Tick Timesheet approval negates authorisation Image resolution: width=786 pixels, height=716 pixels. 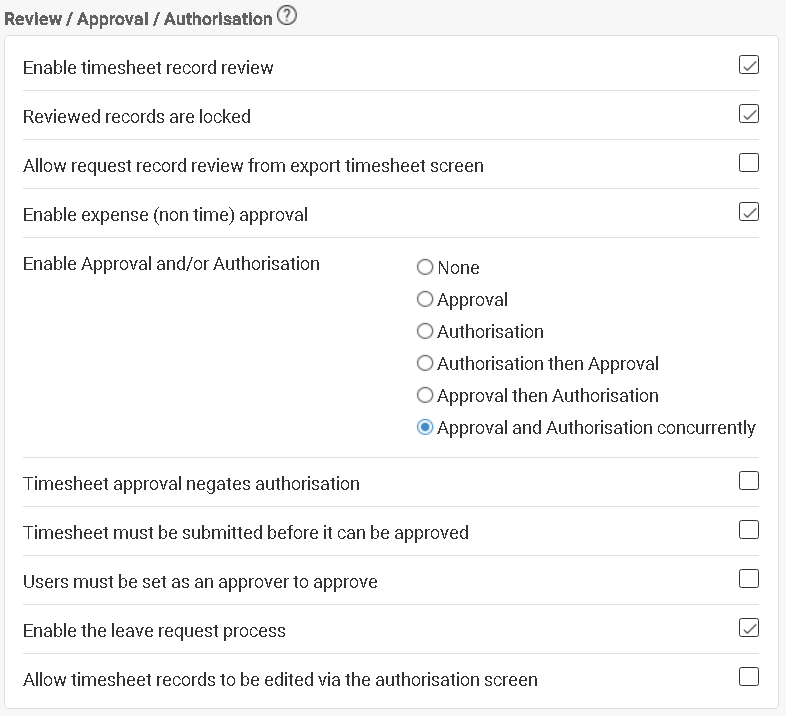[x=748, y=480]
